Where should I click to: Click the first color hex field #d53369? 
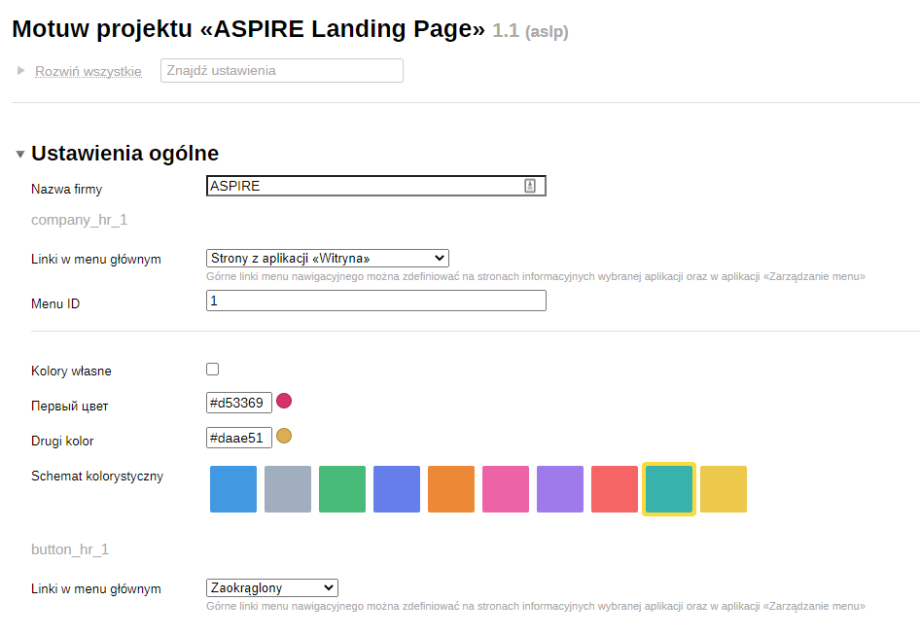[238, 403]
